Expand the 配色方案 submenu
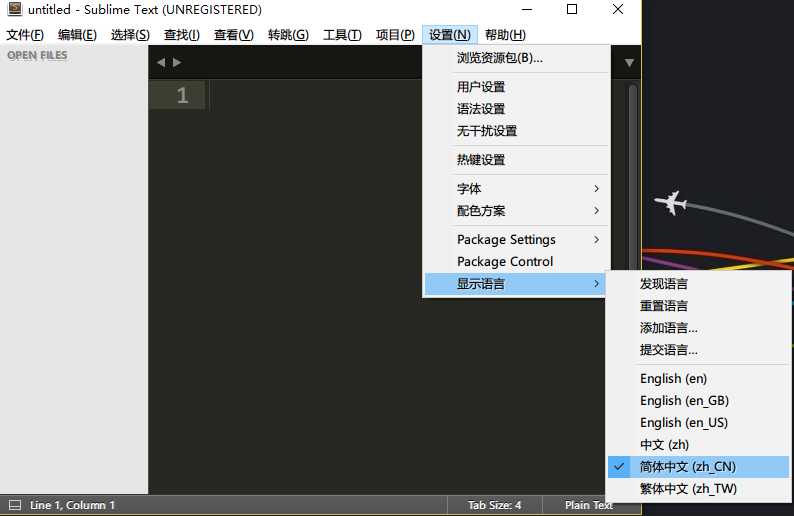This screenshot has width=794, height=516. pos(516,211)
